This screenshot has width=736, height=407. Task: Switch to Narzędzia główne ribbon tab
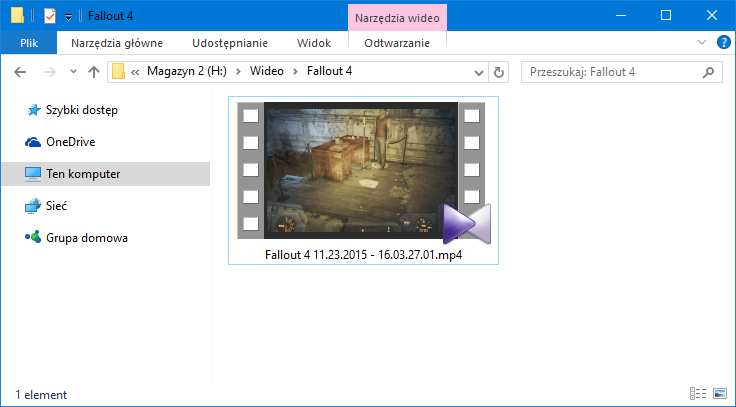[x=117, y=43]
